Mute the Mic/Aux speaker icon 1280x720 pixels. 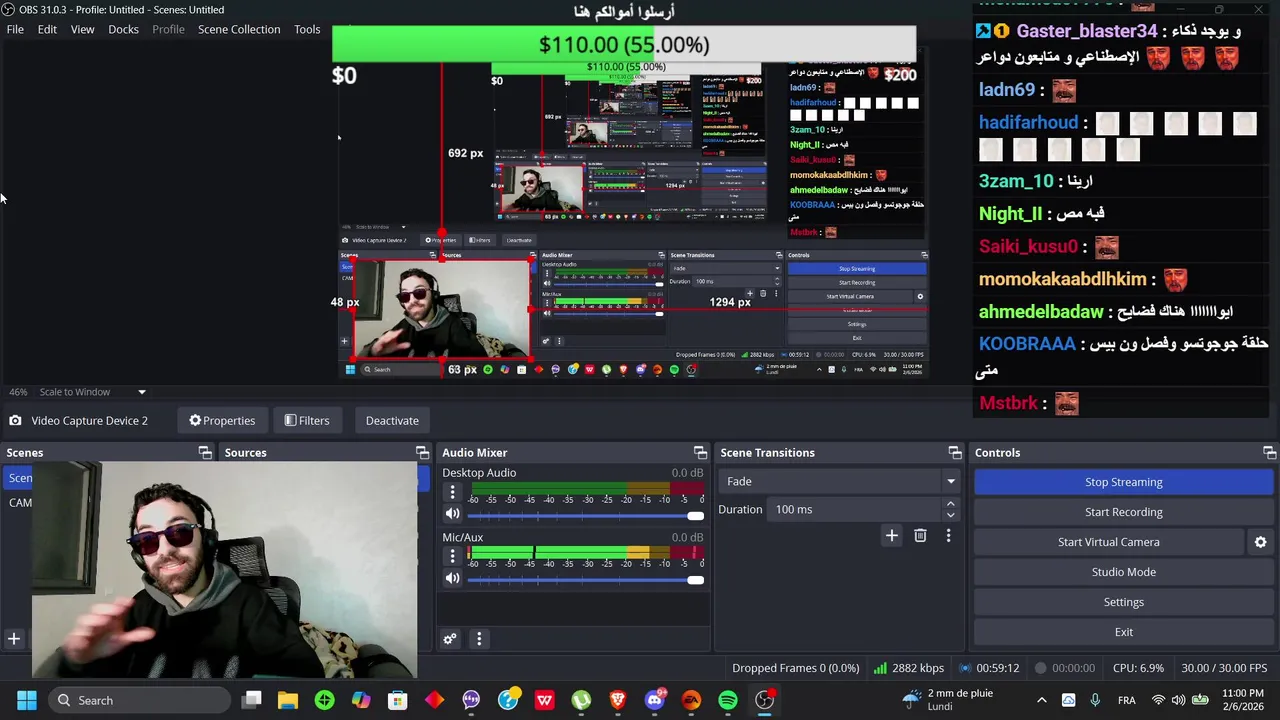point(452,578)
